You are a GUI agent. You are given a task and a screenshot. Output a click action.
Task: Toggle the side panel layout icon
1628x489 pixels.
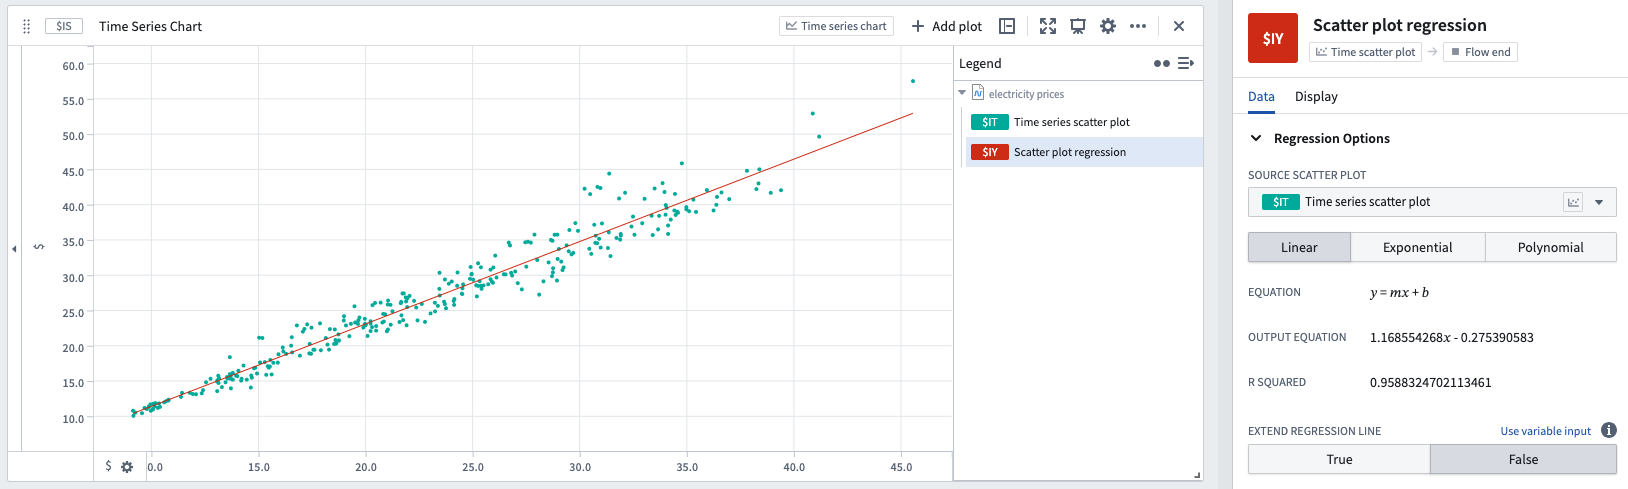(x=1007, y=26)
